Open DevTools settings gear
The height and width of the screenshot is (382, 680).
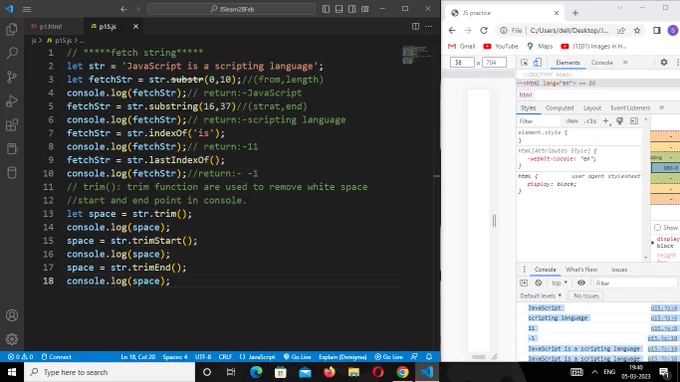pos(664,62)
